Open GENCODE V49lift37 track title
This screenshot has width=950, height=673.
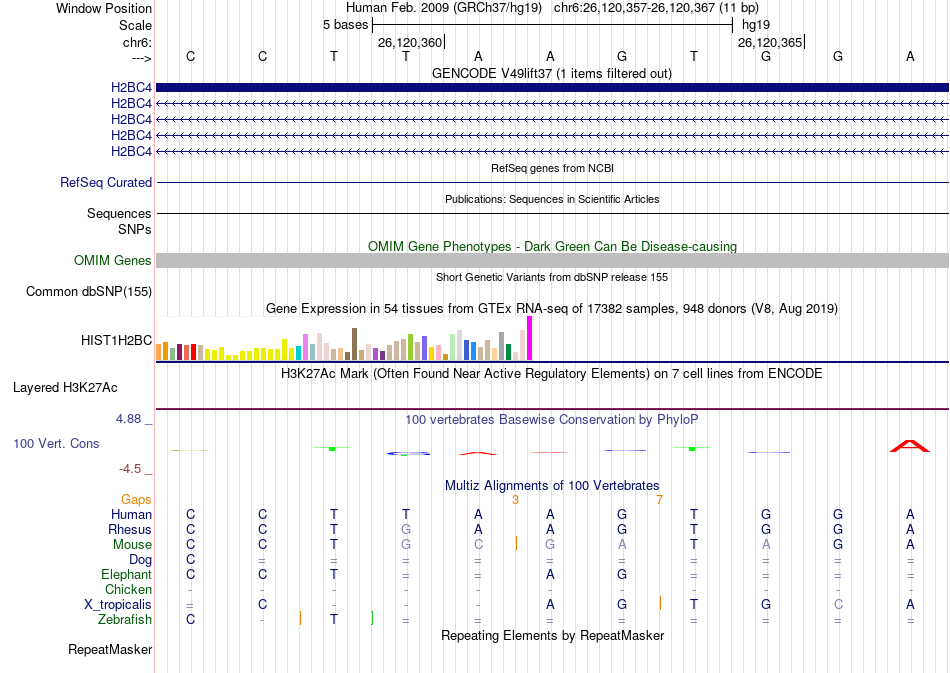click(551, 73)
